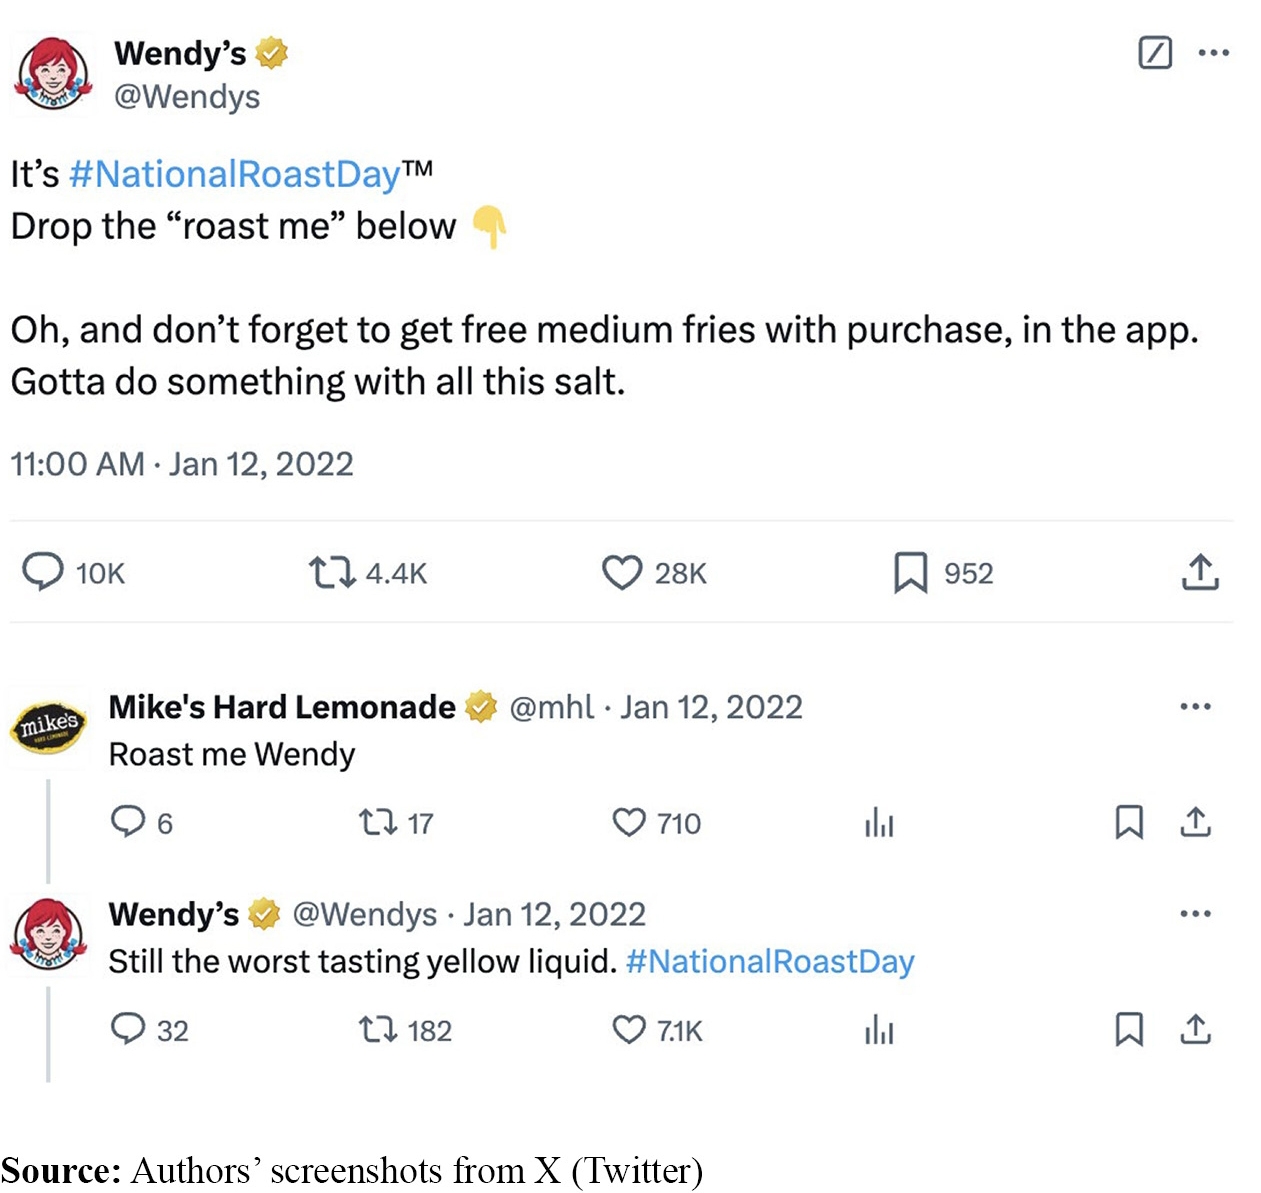Viewport: 1261px width, 1193px height.
Task: Visit @Wendys profile handle under the name
Action: pyautogui.click(x=188, y=96)
